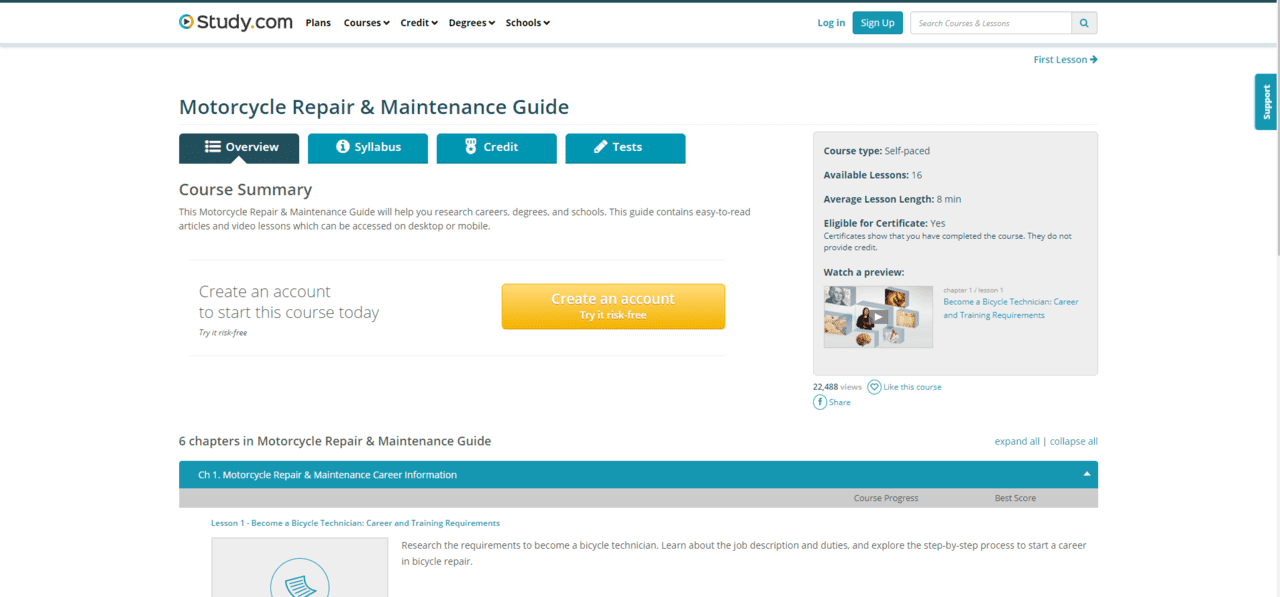Click the yellow Create an account button

[x=613, y=306]
